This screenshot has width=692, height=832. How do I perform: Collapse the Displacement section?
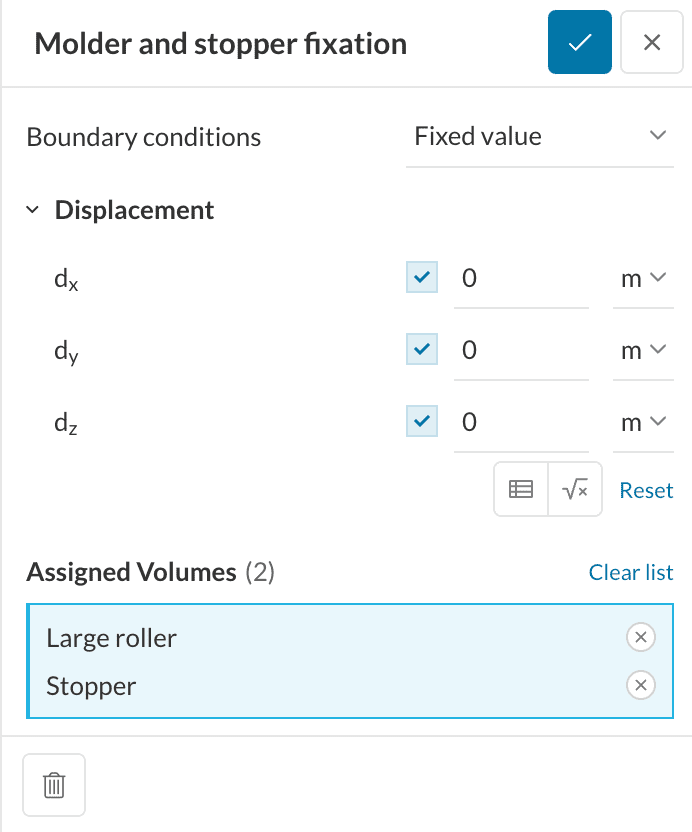coord(33,211)
